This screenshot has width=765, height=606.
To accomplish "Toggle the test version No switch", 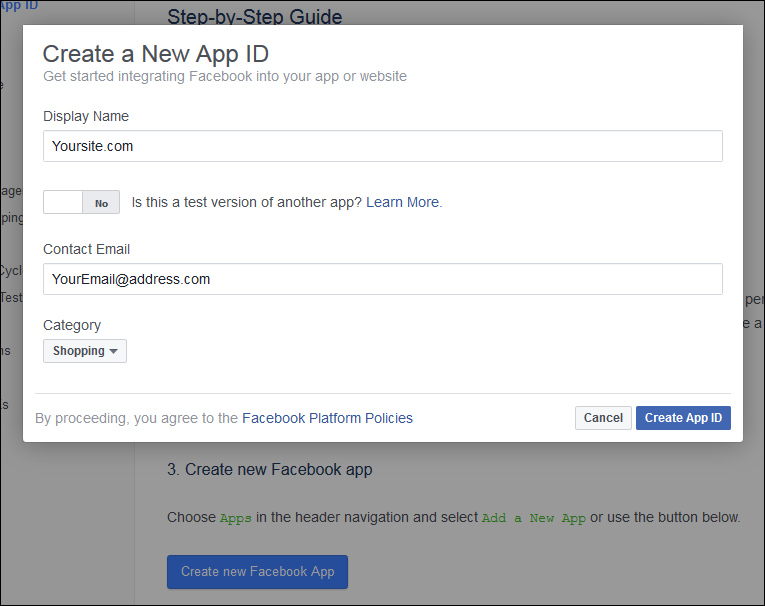I will (x=81, y=202).
